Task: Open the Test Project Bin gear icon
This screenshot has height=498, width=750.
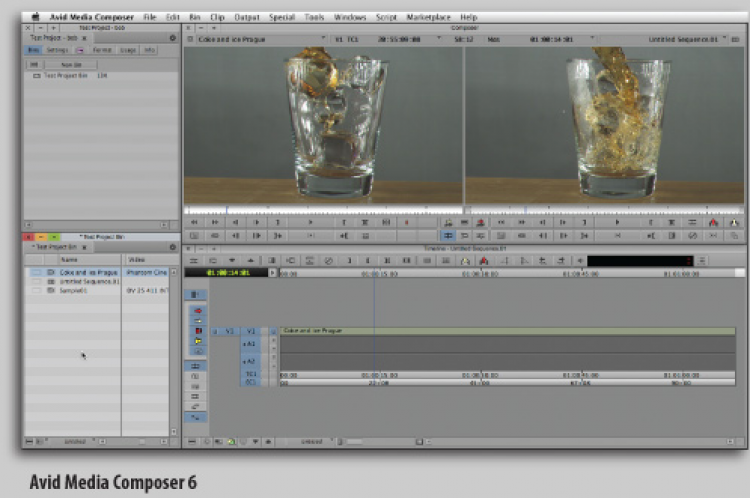Action: (173, 247)
